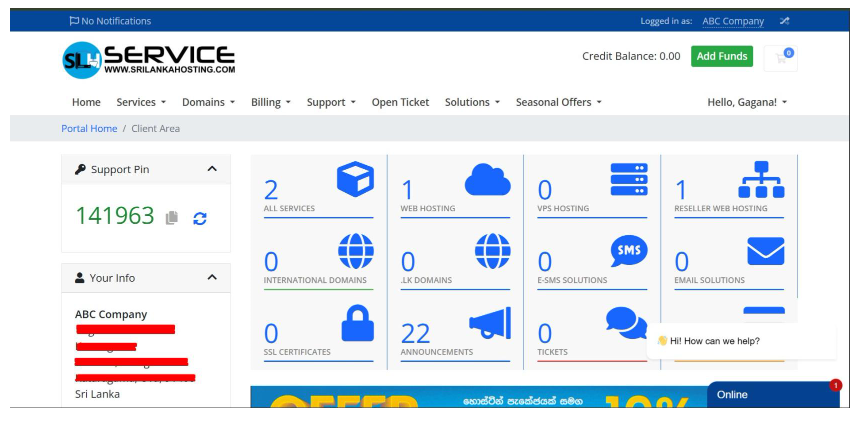Screen dimensions: 858x425
Task: Follow the Portal Home breadcrumb link
Action: tap(89, 128)
